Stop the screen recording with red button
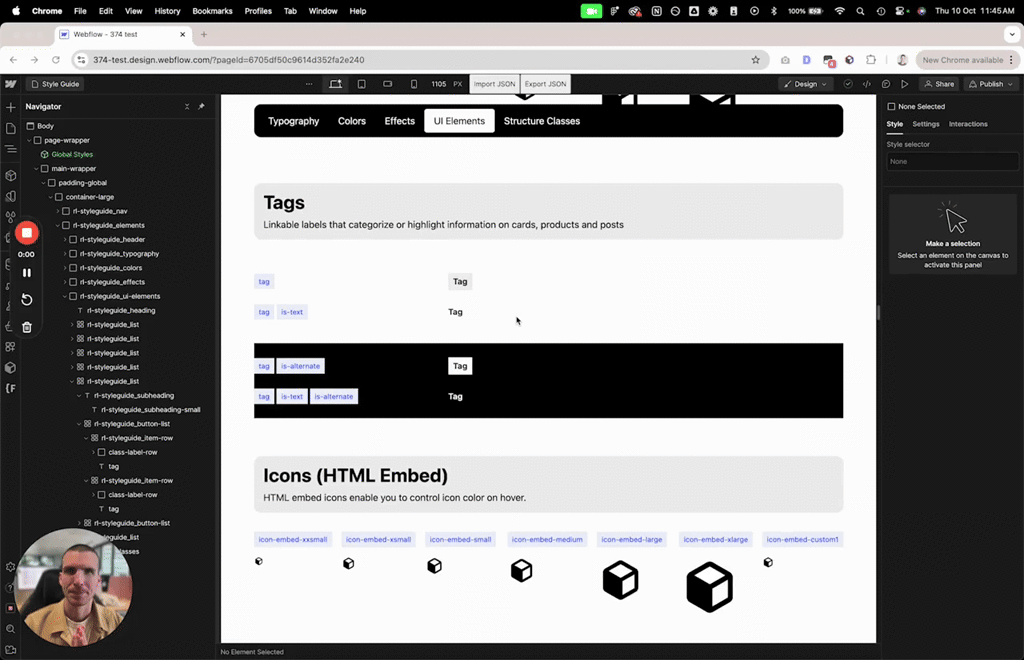The image size is (1024, 660). click(x=27, y=233)
